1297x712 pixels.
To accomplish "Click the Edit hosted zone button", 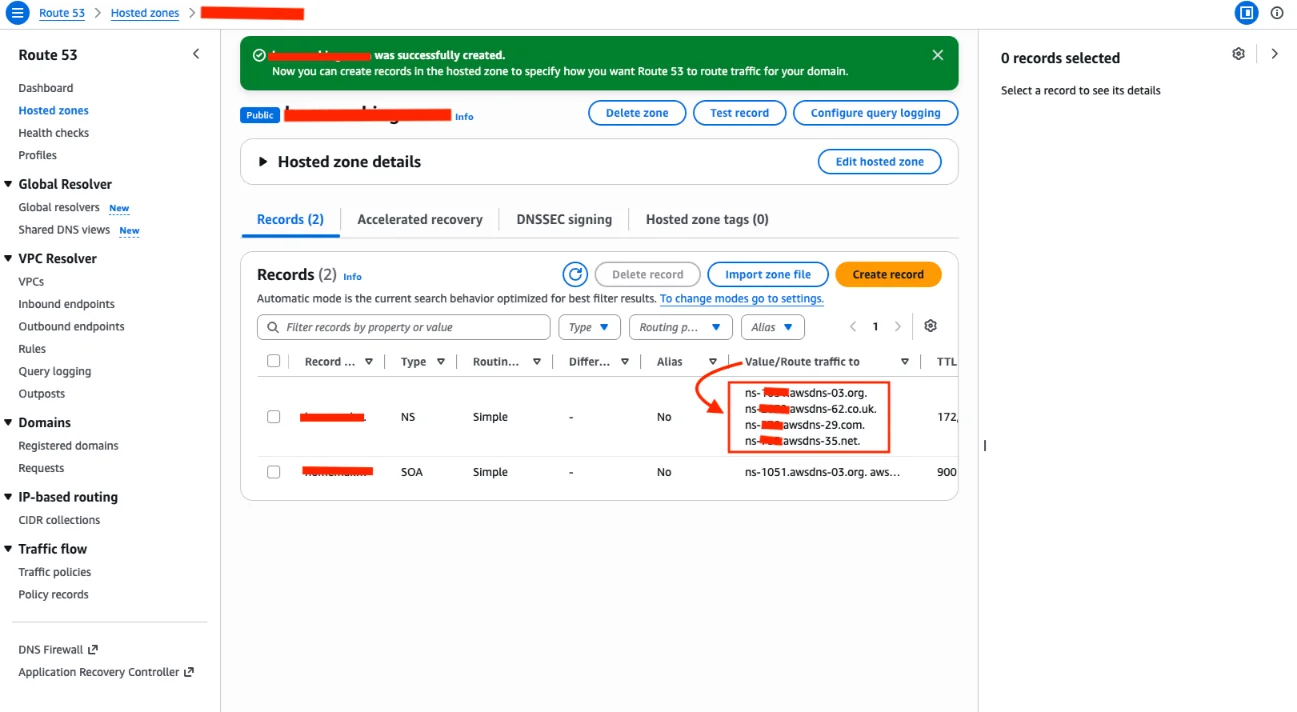I will 880,162.
